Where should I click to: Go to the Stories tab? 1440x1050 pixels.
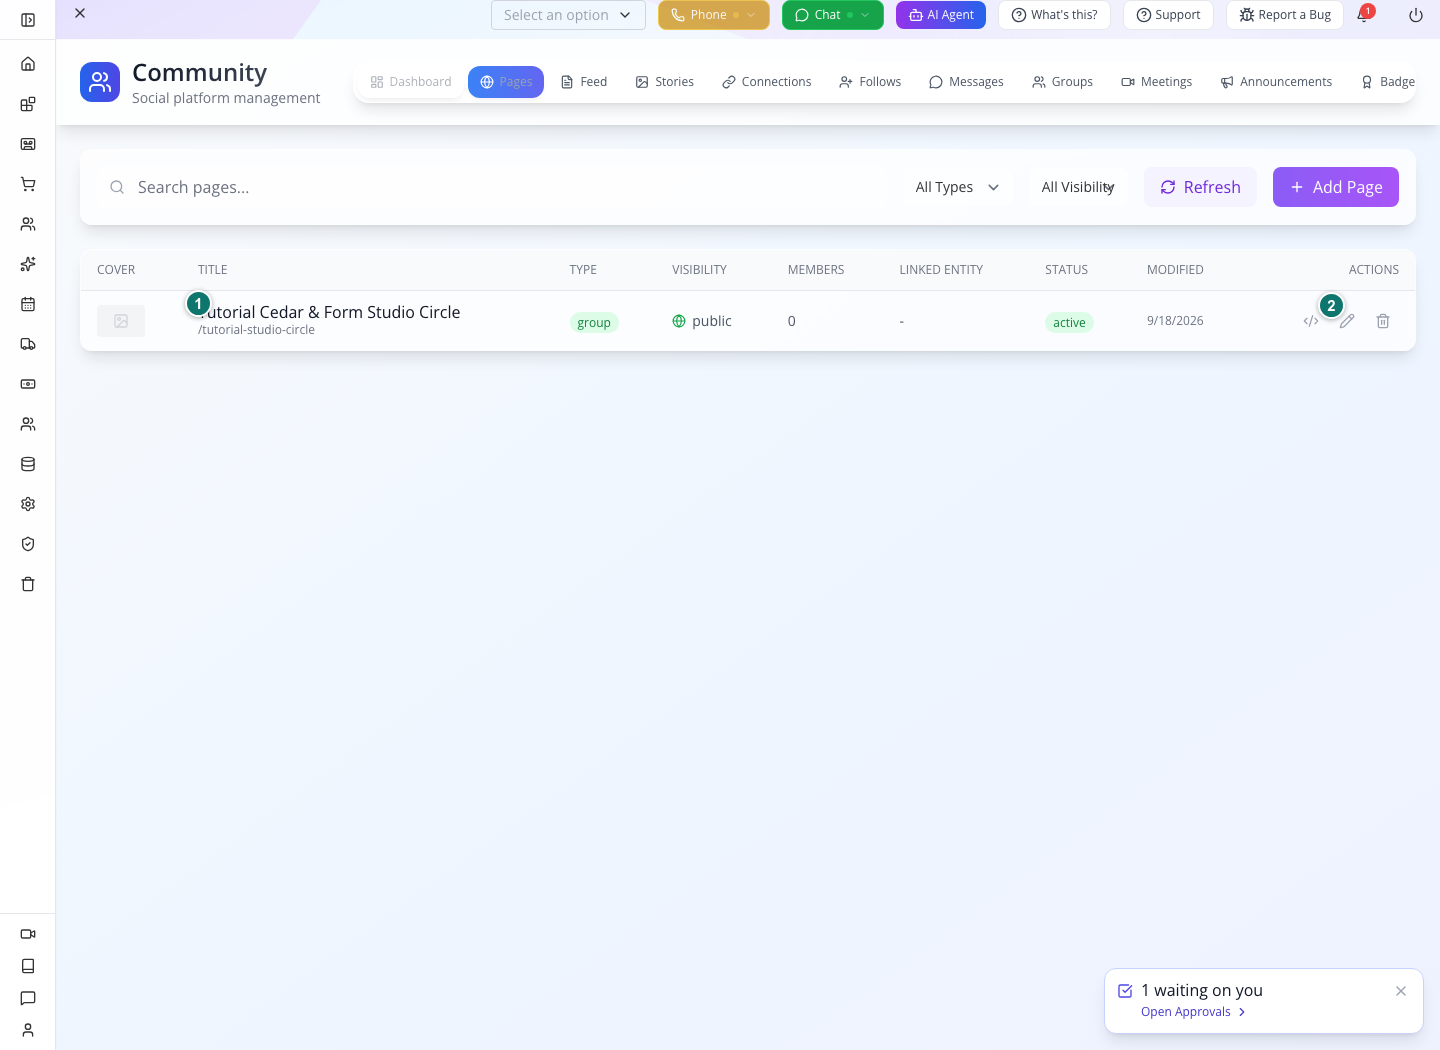(665, 82)
